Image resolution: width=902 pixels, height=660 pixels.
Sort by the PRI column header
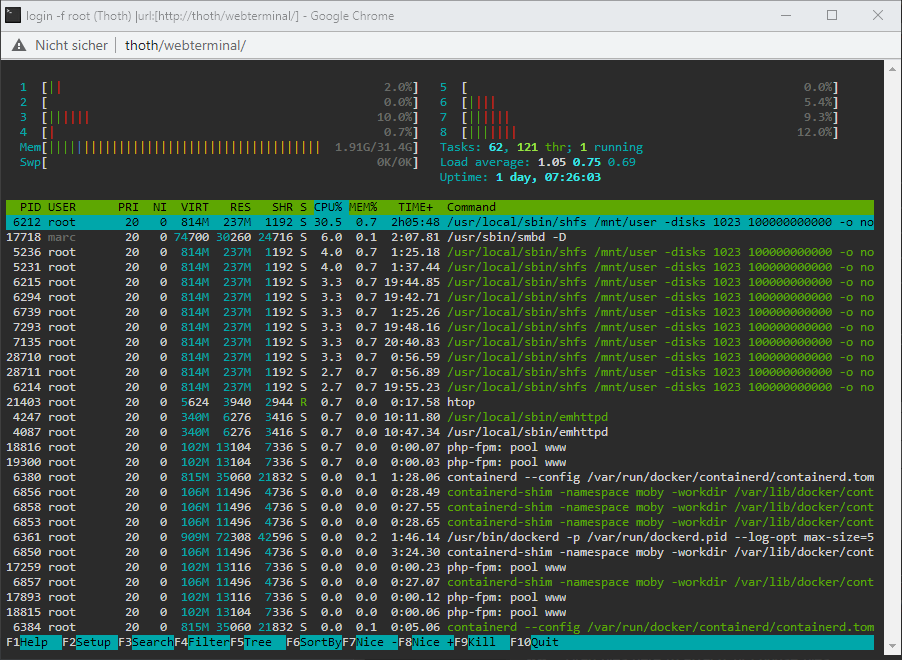(128, 207)
